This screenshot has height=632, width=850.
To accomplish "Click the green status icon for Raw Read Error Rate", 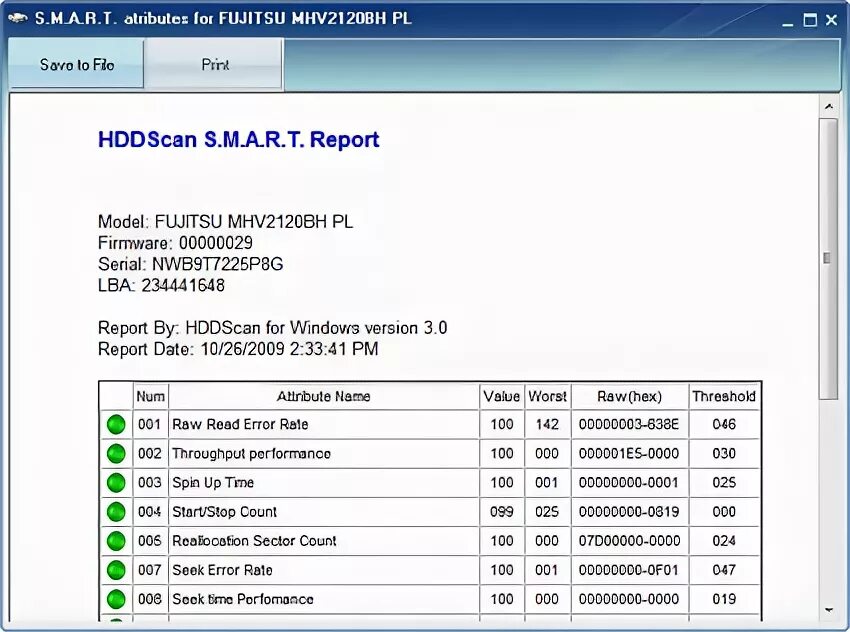I will click(x=116, y=424).
